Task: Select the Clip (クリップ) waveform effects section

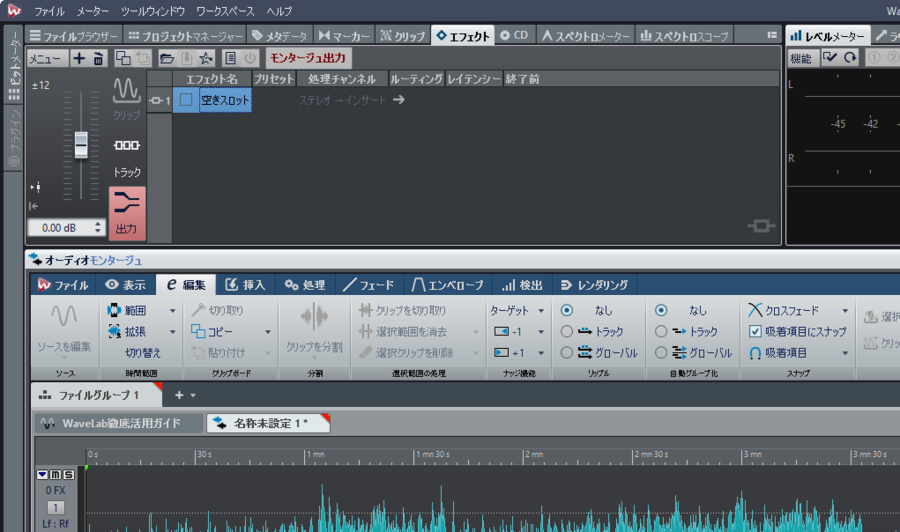Action: click(126, 99)
